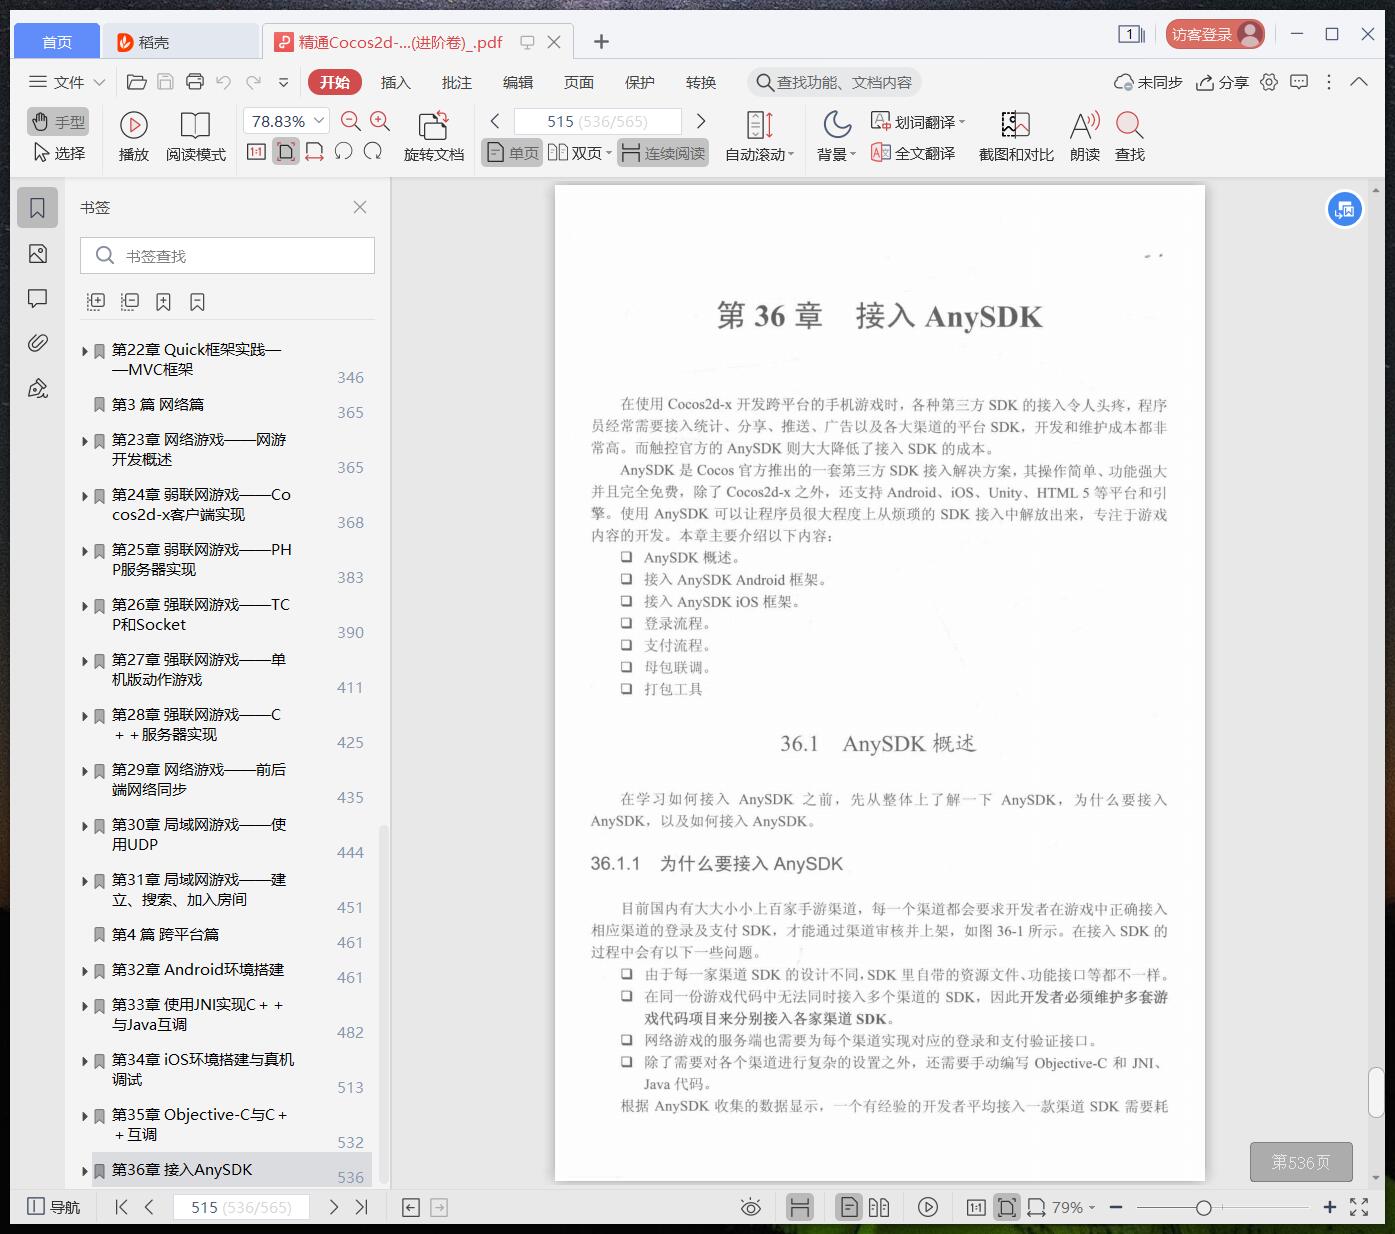Switch to 单页 single page view

pos(512,153)
